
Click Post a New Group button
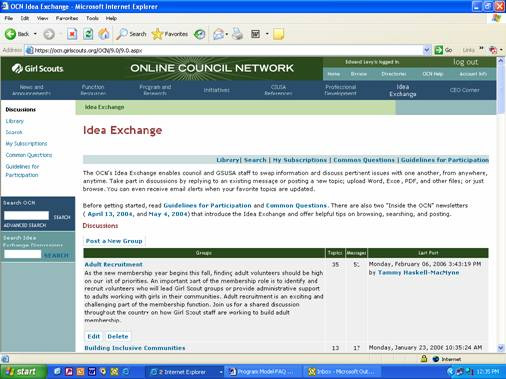click(114, 241)
